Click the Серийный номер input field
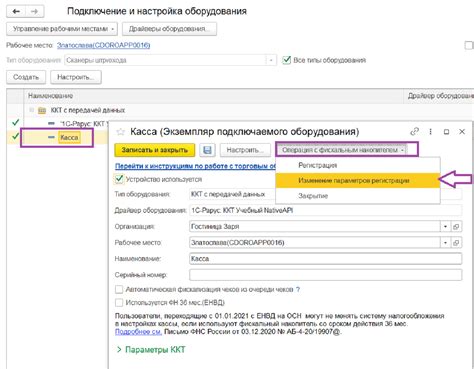The height and width of the screenshot is (369, 474). coord(325,275)
